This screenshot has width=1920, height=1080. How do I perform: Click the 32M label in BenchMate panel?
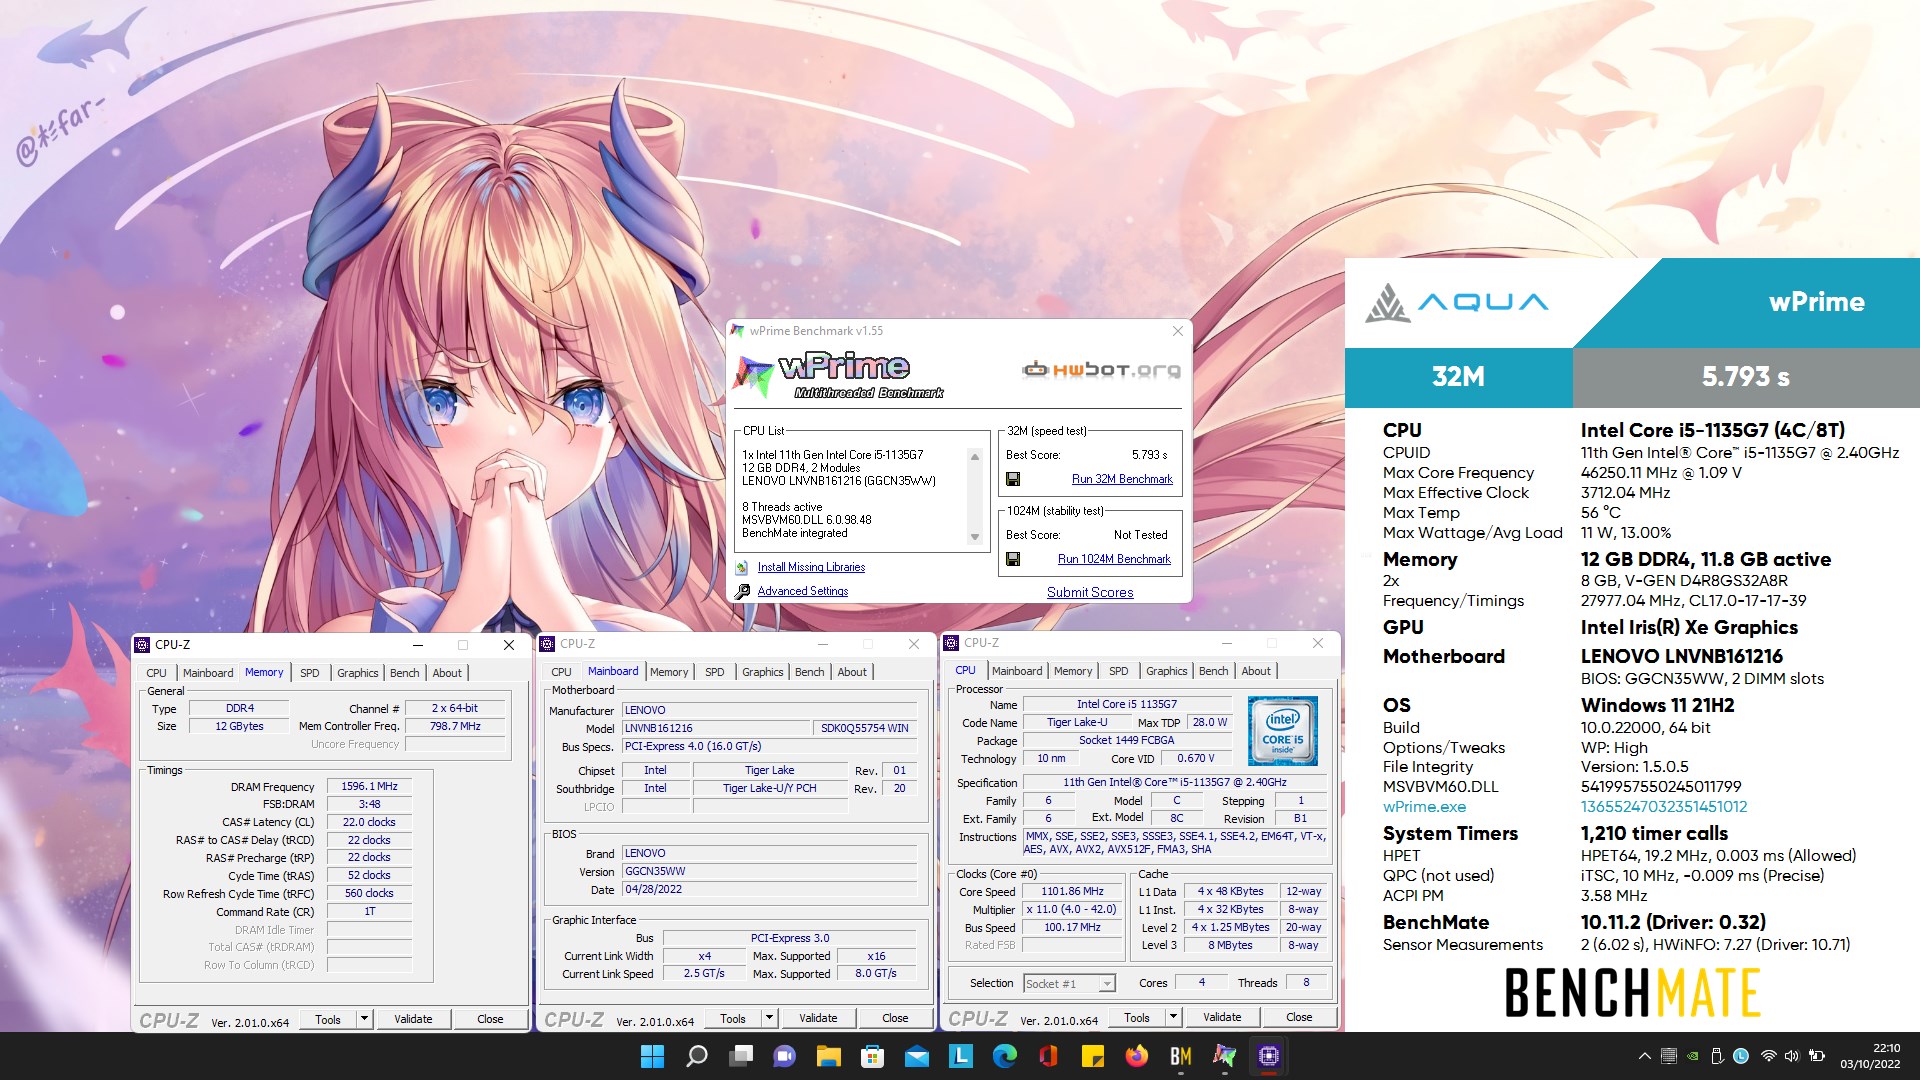click(1458, 377)
